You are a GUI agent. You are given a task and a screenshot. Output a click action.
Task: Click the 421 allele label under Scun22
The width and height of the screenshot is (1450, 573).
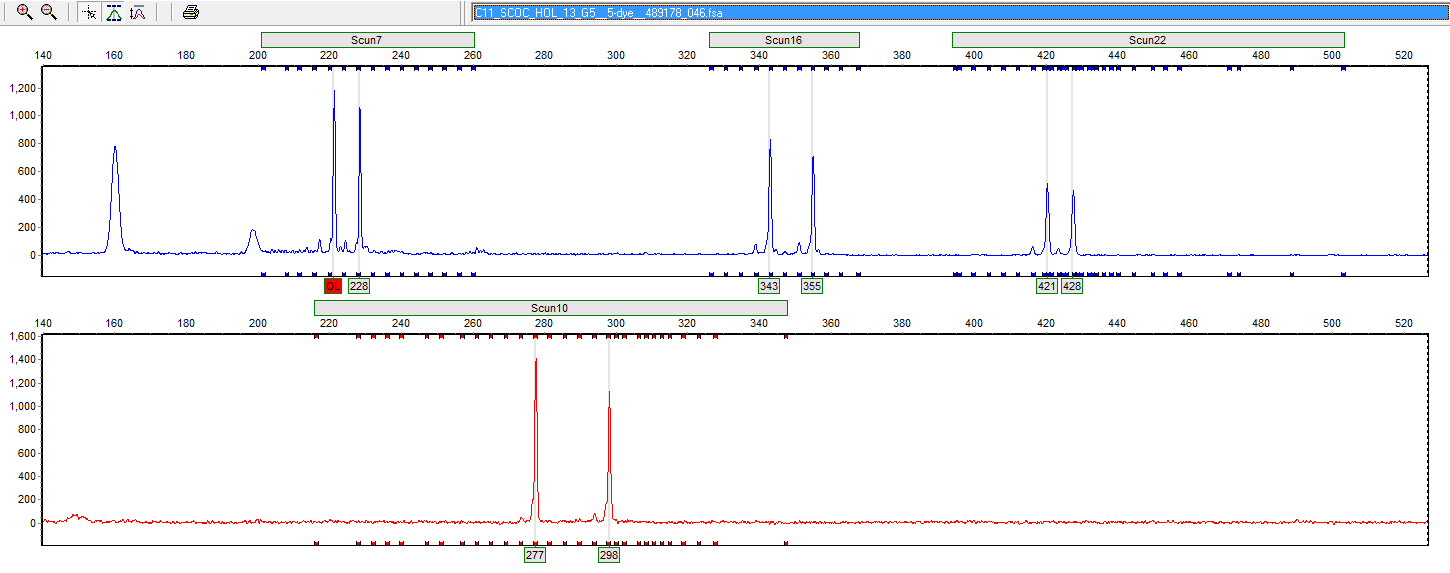[1047, 287]
